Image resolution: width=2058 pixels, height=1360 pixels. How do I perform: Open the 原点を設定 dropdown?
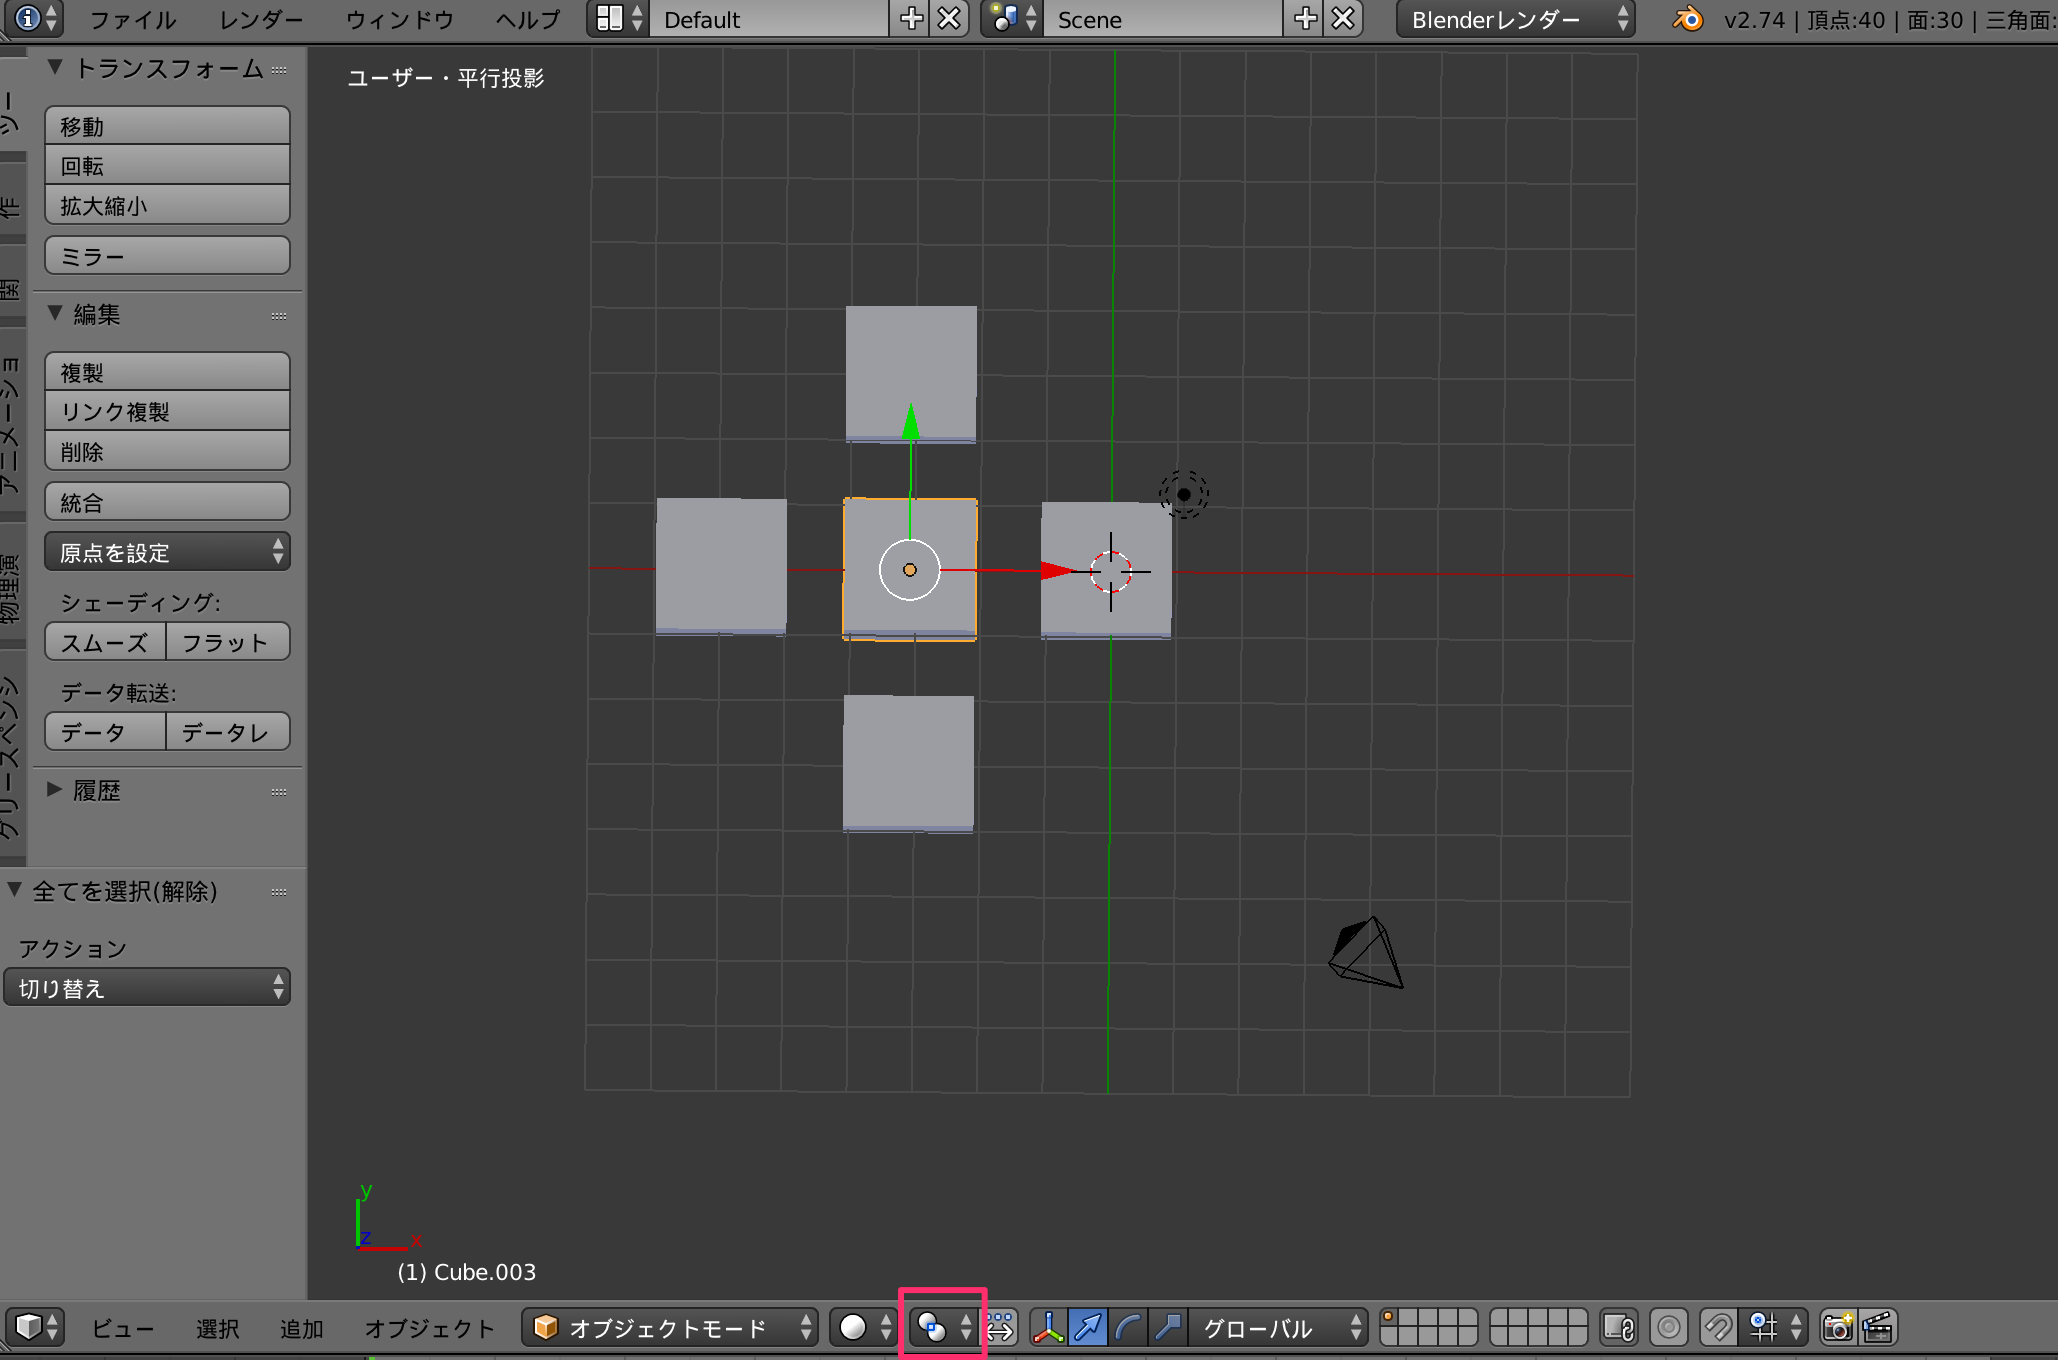(x=167, y=552)
